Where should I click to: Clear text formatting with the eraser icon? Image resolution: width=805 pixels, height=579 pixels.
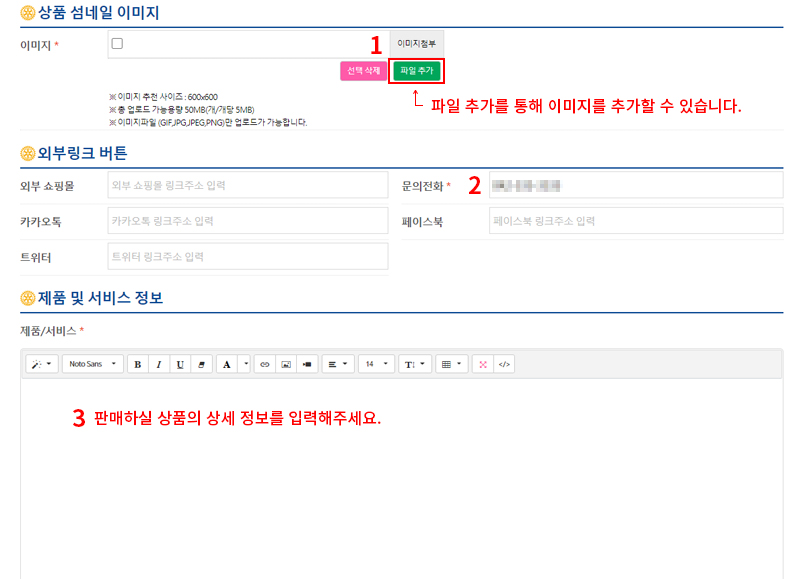[x=203, y=364]
